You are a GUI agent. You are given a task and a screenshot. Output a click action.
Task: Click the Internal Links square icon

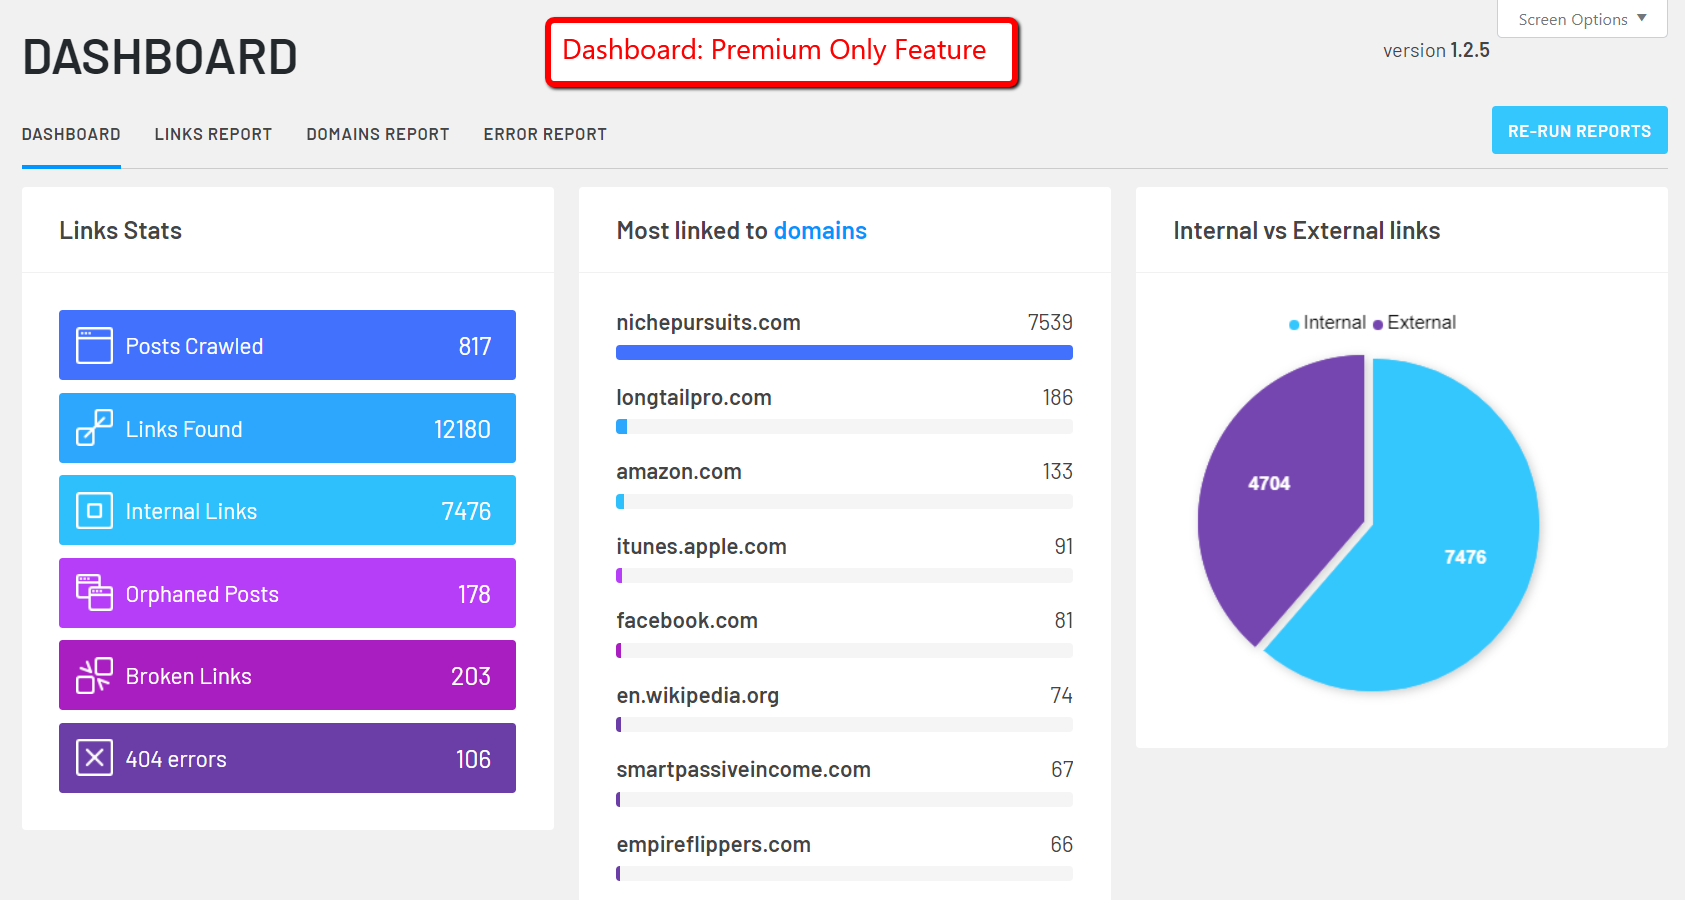(92, 510)
